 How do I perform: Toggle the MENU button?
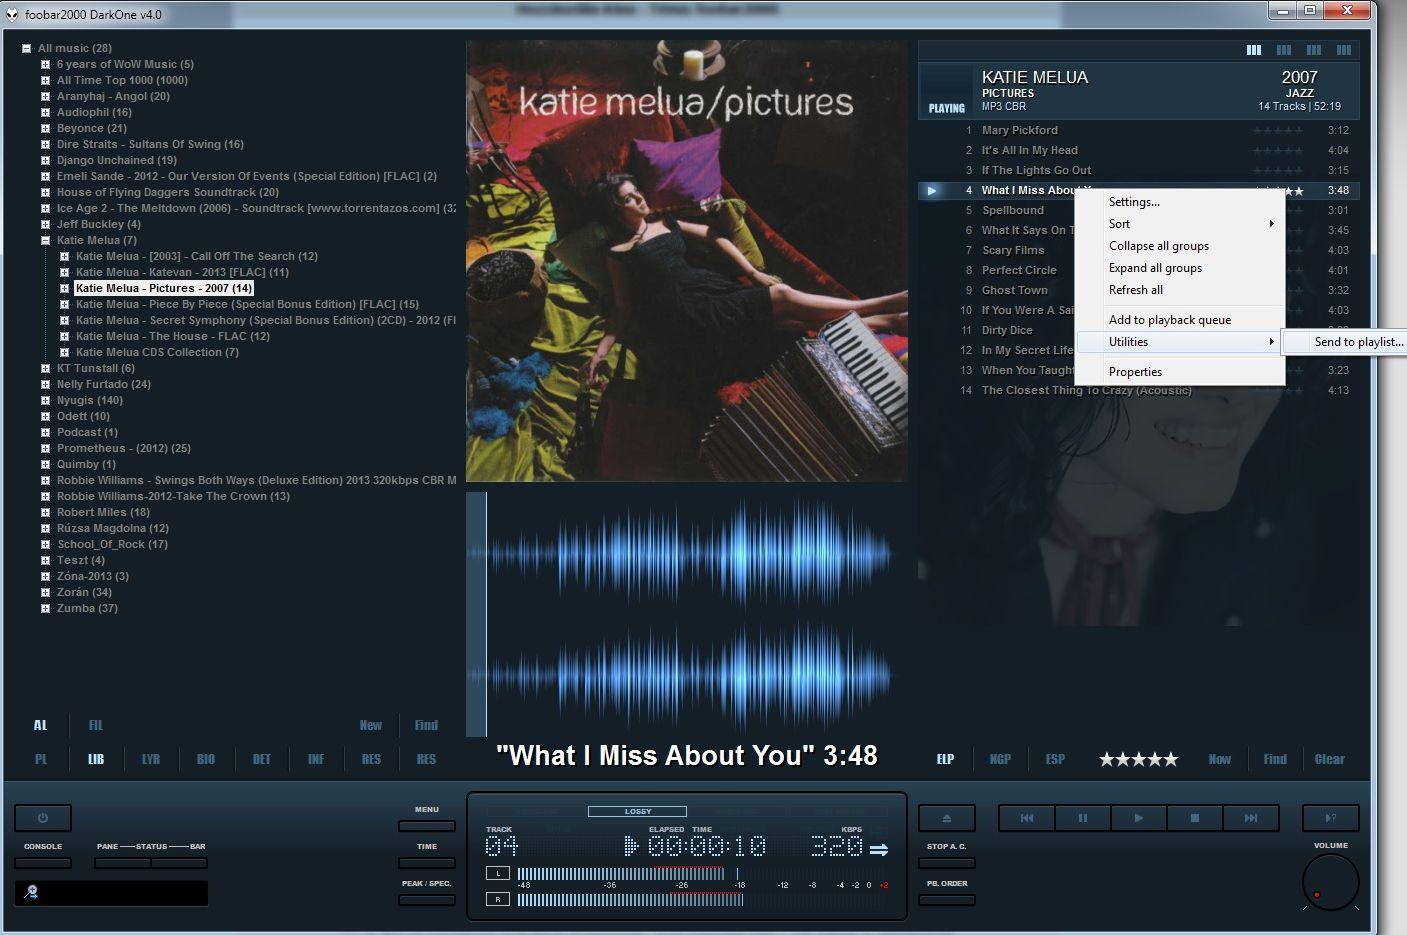click(427, 826)
